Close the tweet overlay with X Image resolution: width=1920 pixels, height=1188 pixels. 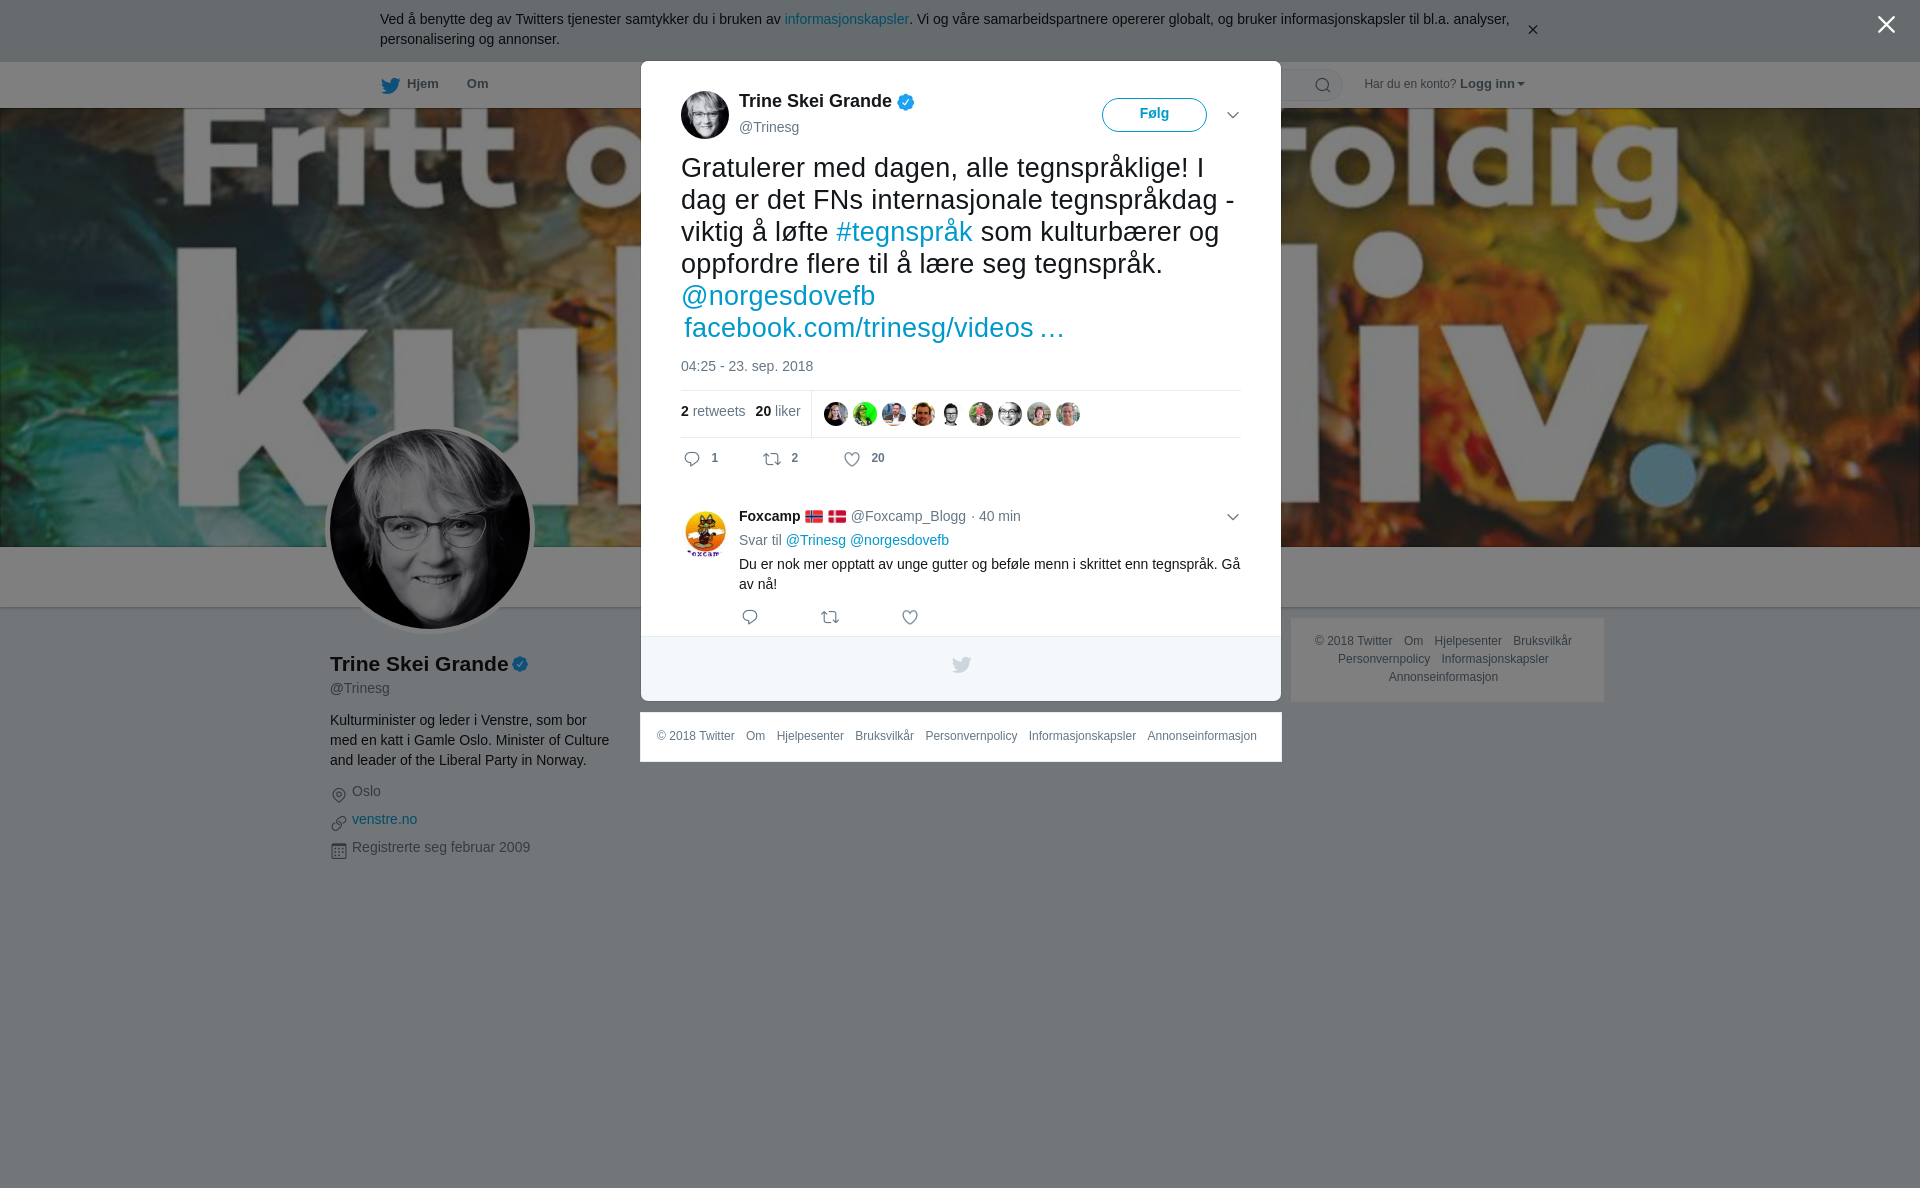click(1886, 25)
